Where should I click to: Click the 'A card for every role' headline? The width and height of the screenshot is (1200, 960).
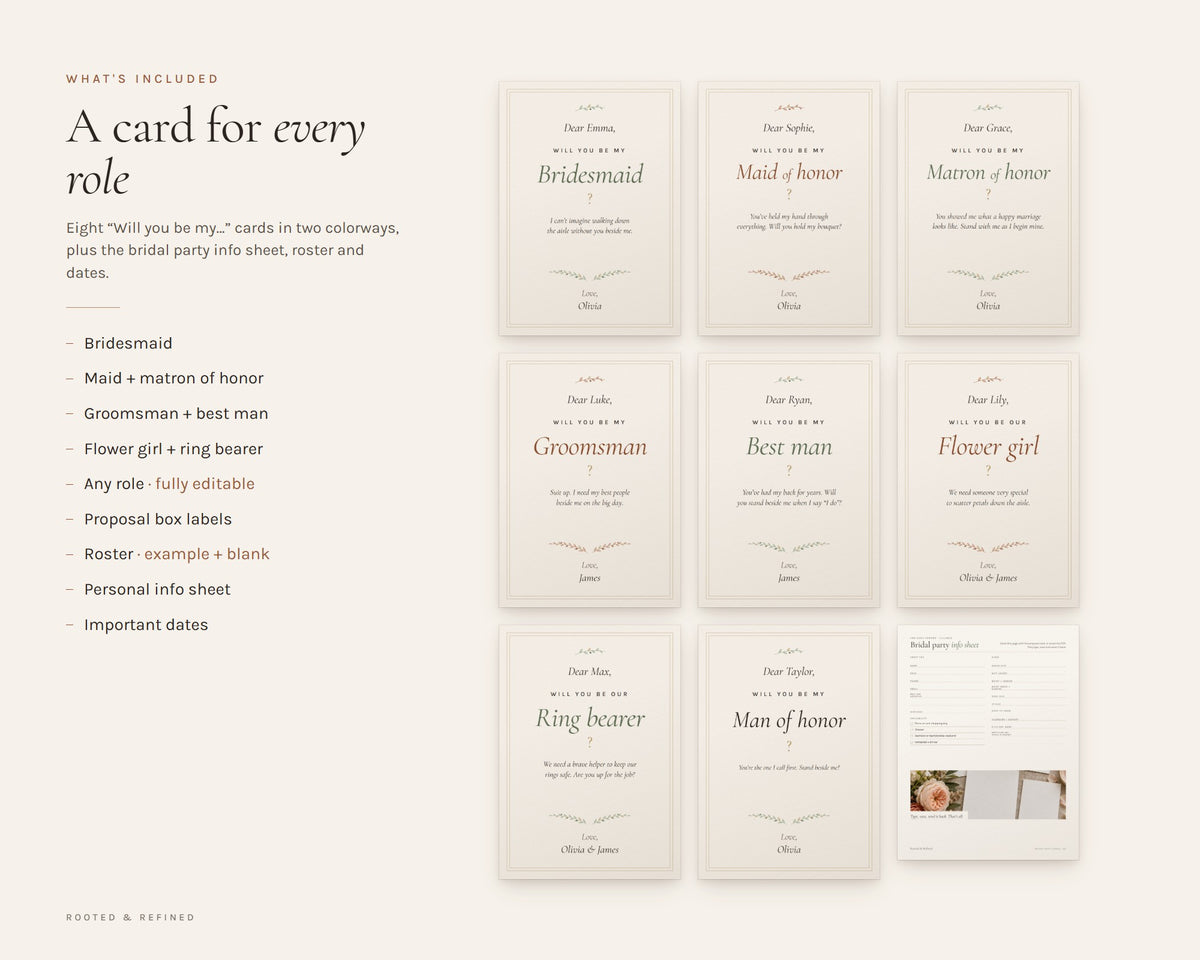(216, 153)
